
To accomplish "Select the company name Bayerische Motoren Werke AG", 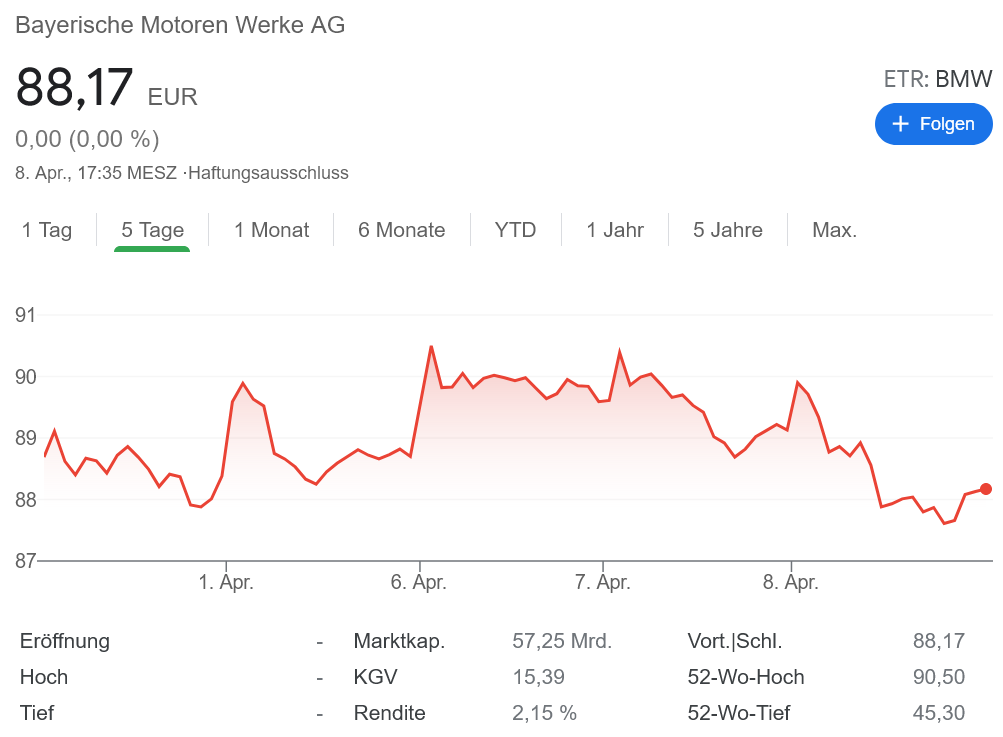I will 179,24.
